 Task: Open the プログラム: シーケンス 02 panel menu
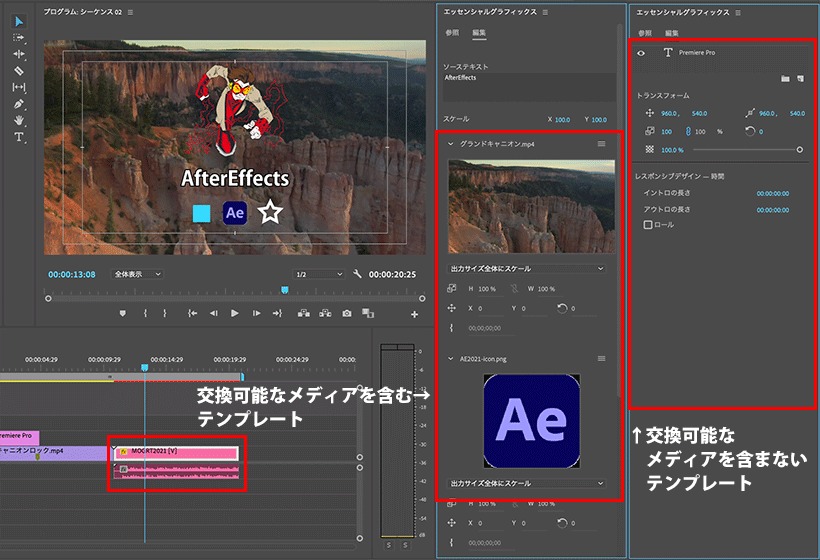pos(130,12)
